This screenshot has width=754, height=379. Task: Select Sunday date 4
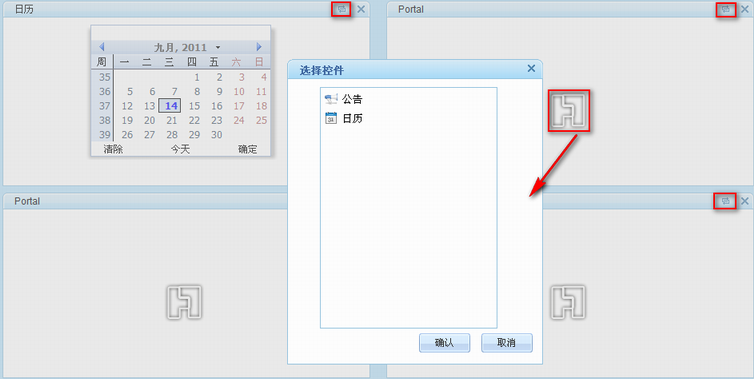coord(264,77)
